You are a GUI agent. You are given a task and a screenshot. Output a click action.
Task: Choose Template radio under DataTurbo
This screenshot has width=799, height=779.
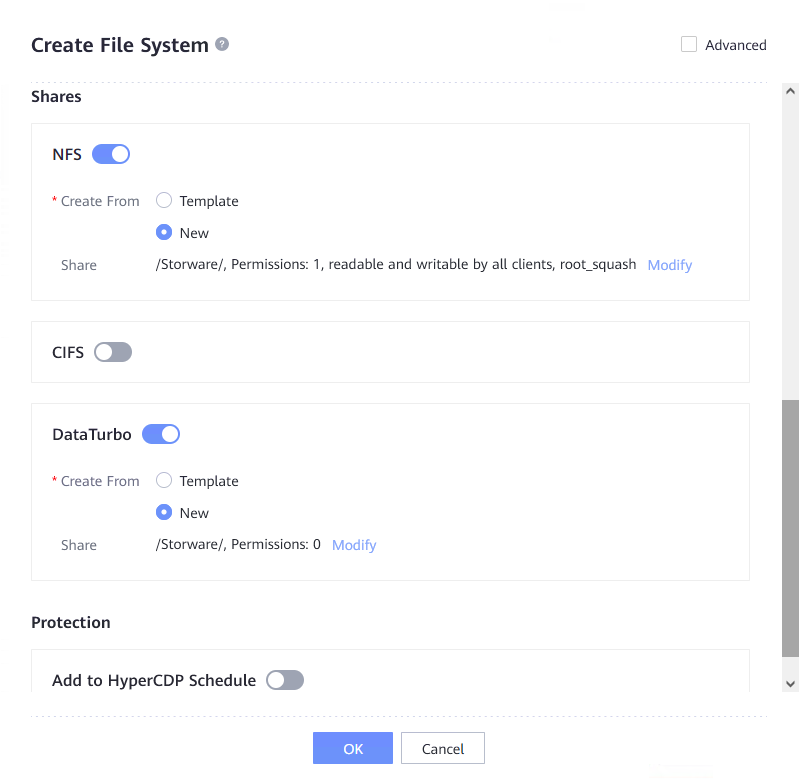(x=164, y=481)
